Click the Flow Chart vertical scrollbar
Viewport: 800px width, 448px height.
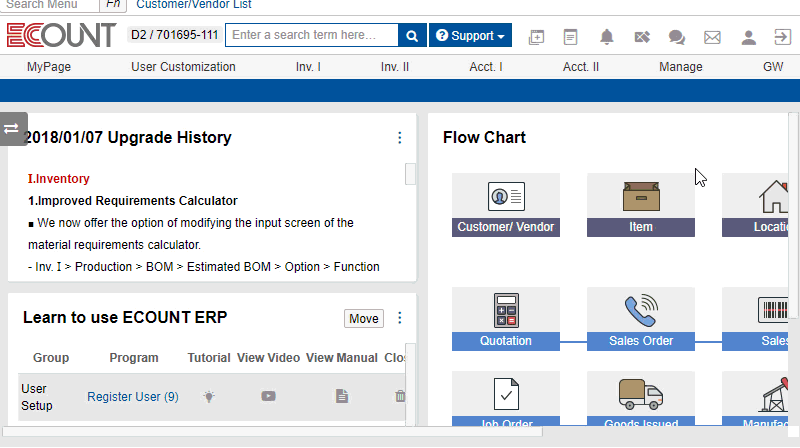[793, 217]
